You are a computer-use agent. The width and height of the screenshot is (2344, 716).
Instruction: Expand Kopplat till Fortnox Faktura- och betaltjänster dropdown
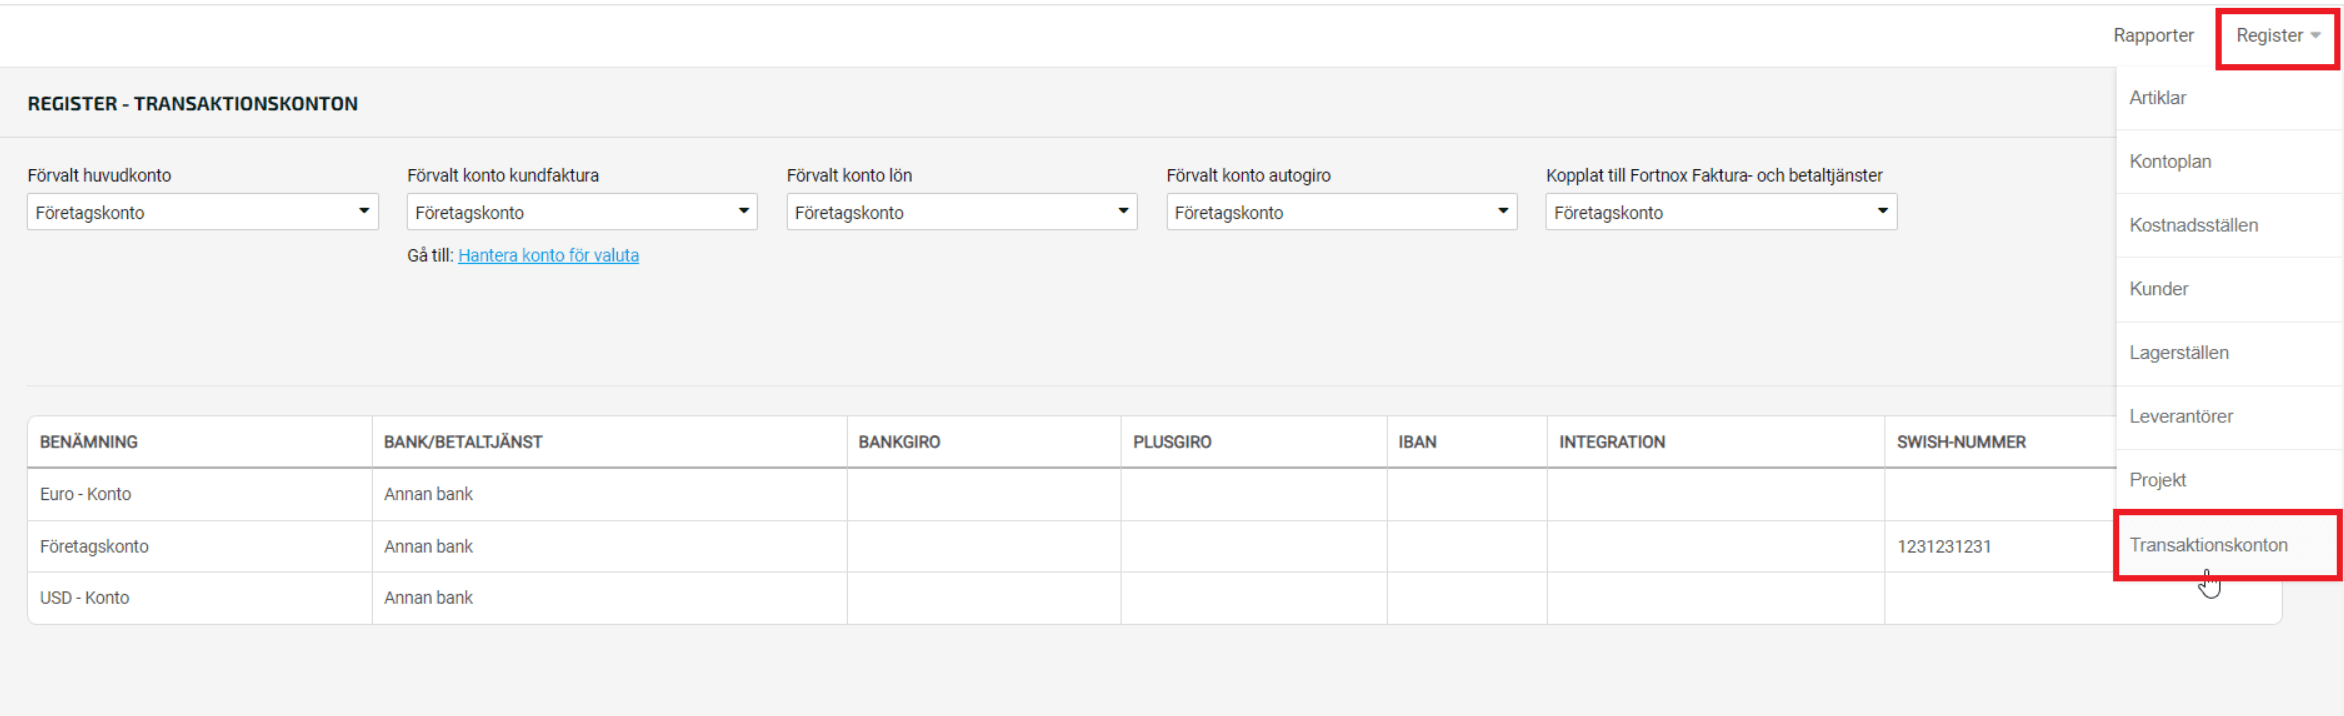click(1720, 212)
